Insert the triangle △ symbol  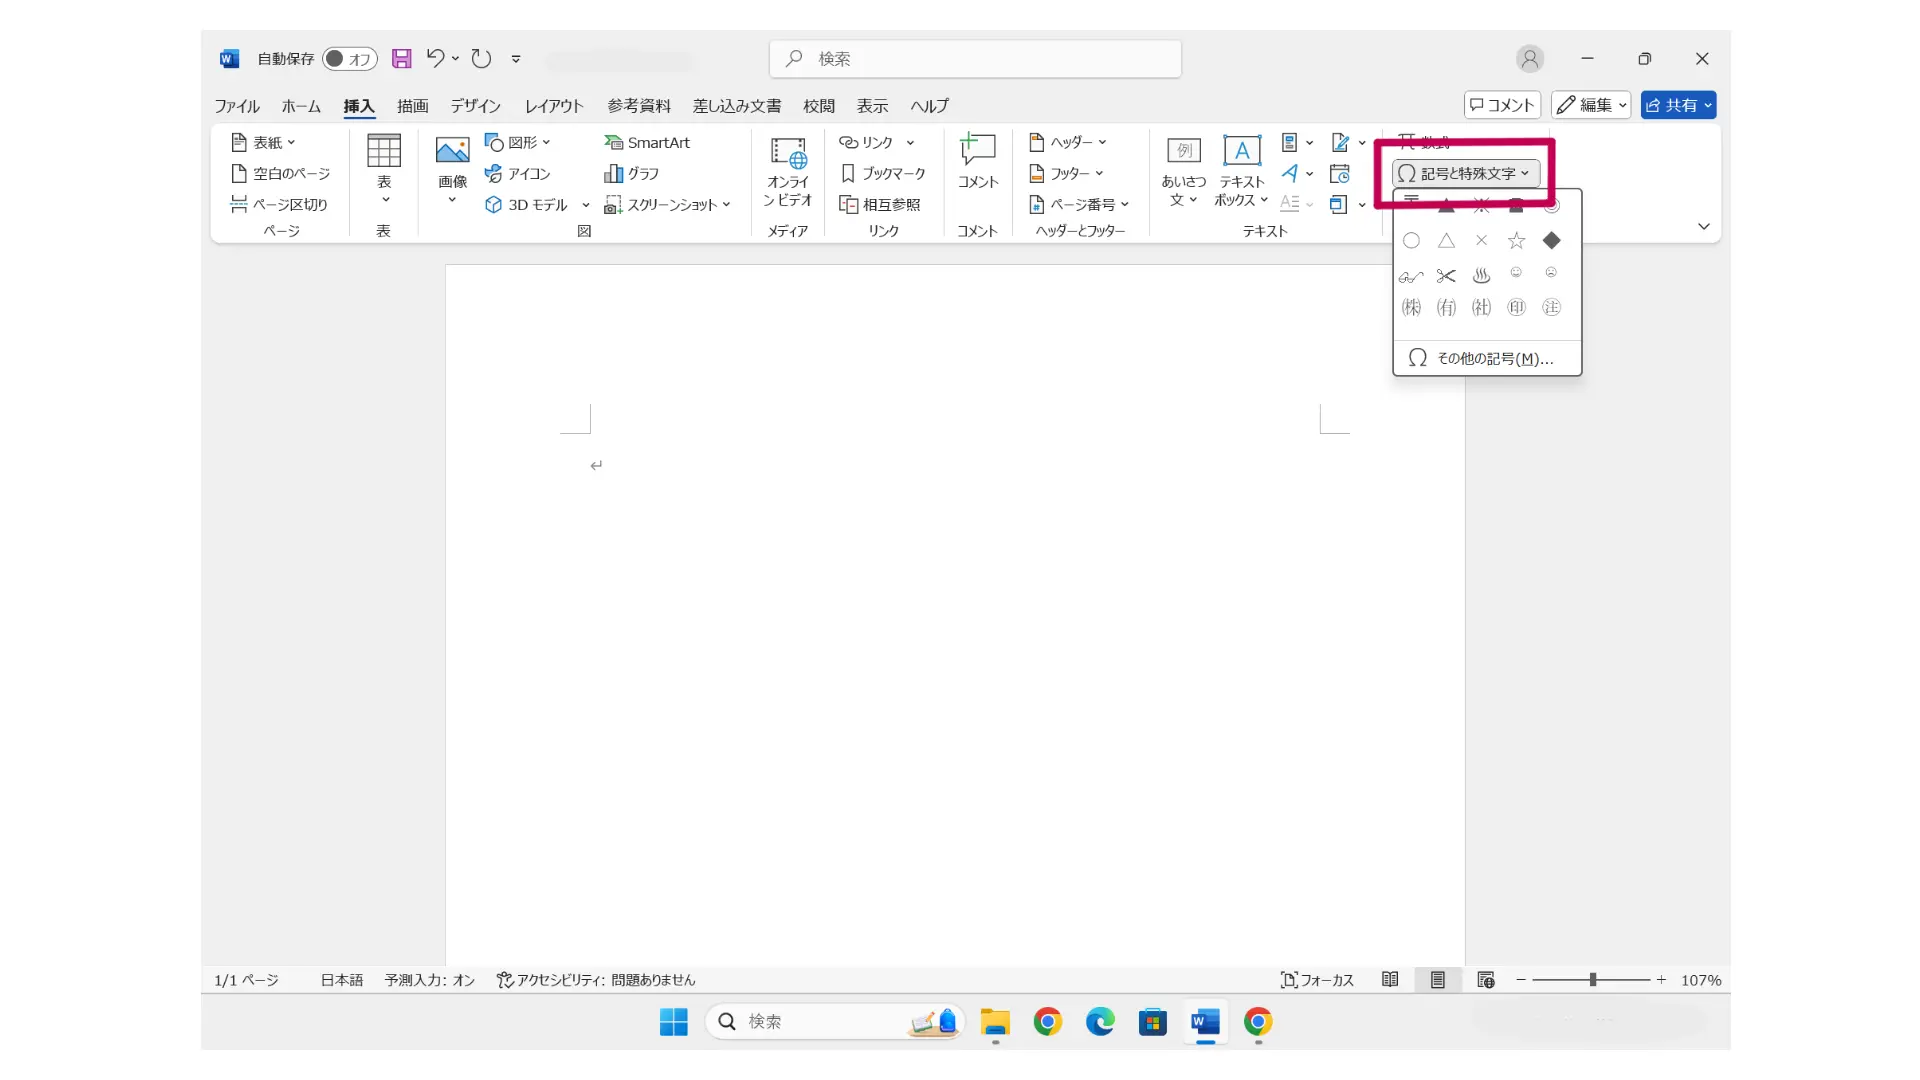click(x=1446, y=240)
